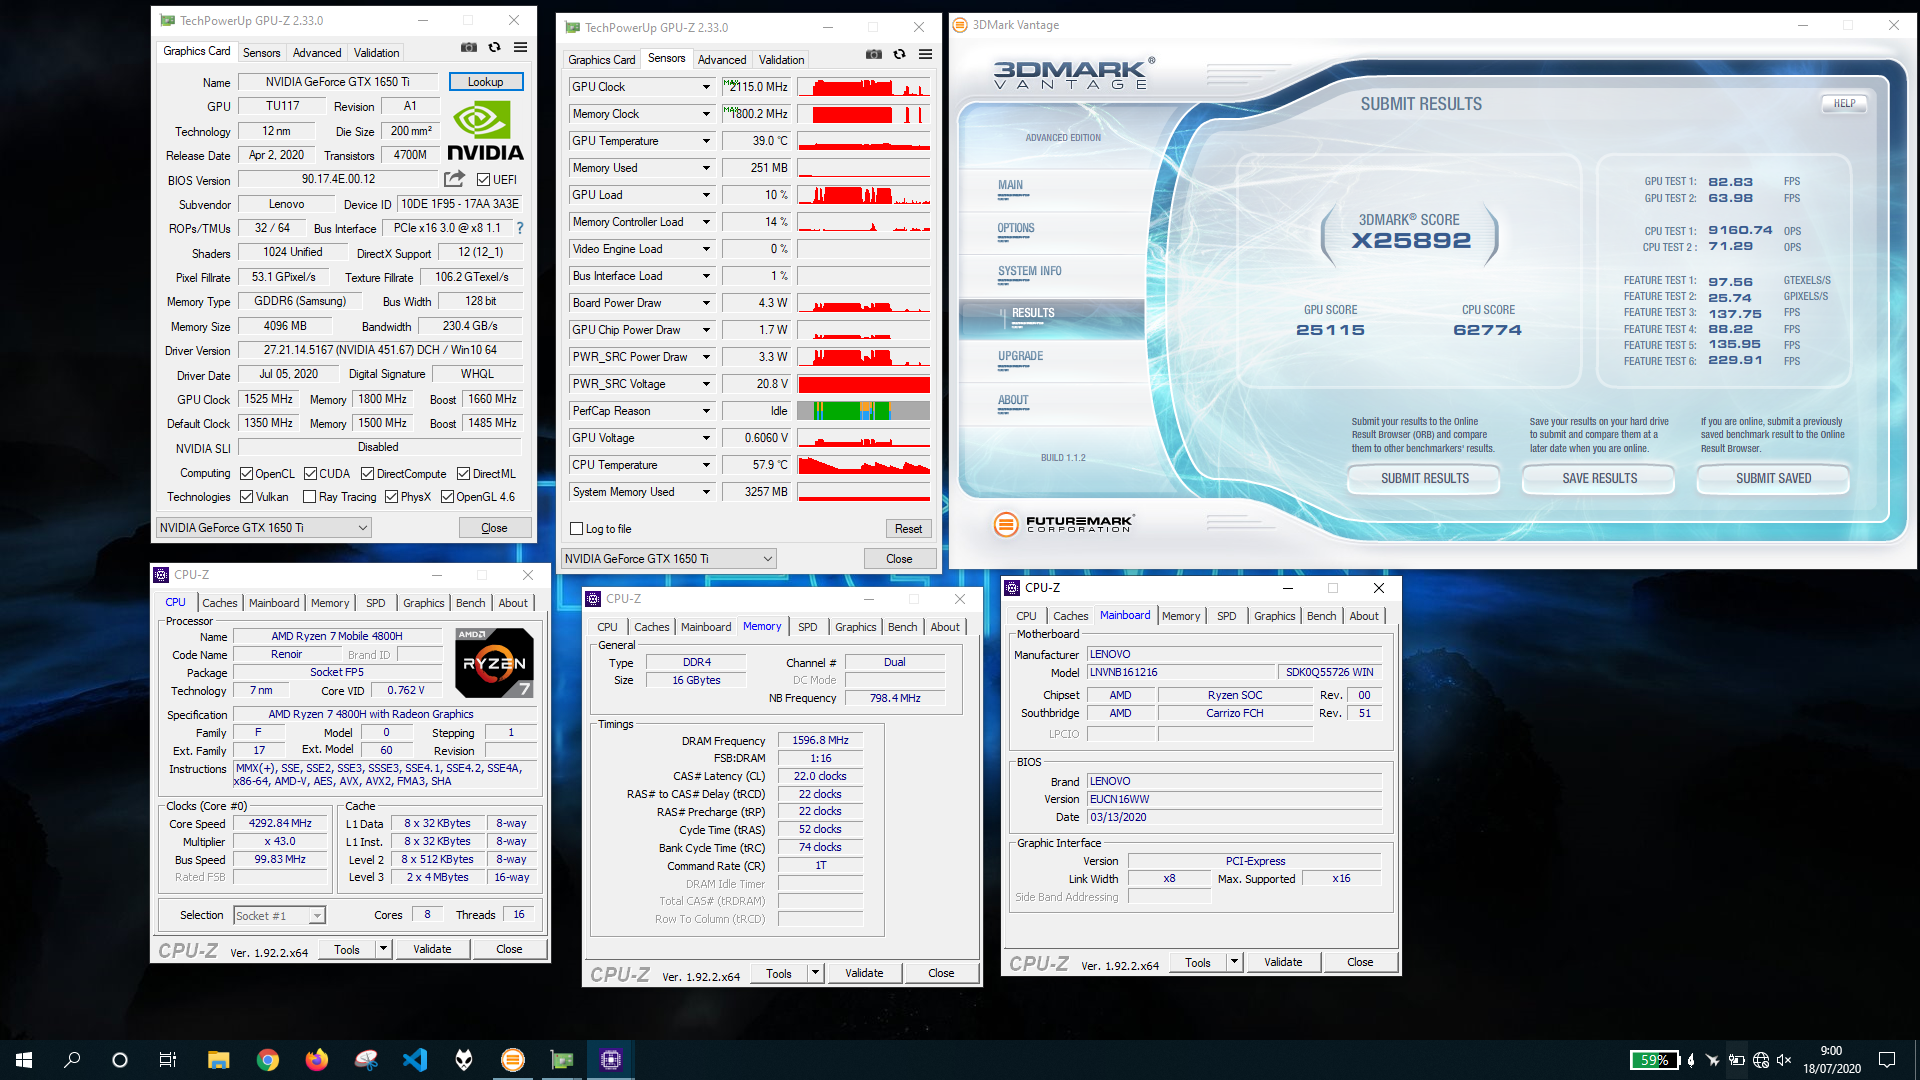Switch to Advanced tab in GPU-Z Graphics Card window
Screen dimensions: 1920x1080
coord(317,53)
